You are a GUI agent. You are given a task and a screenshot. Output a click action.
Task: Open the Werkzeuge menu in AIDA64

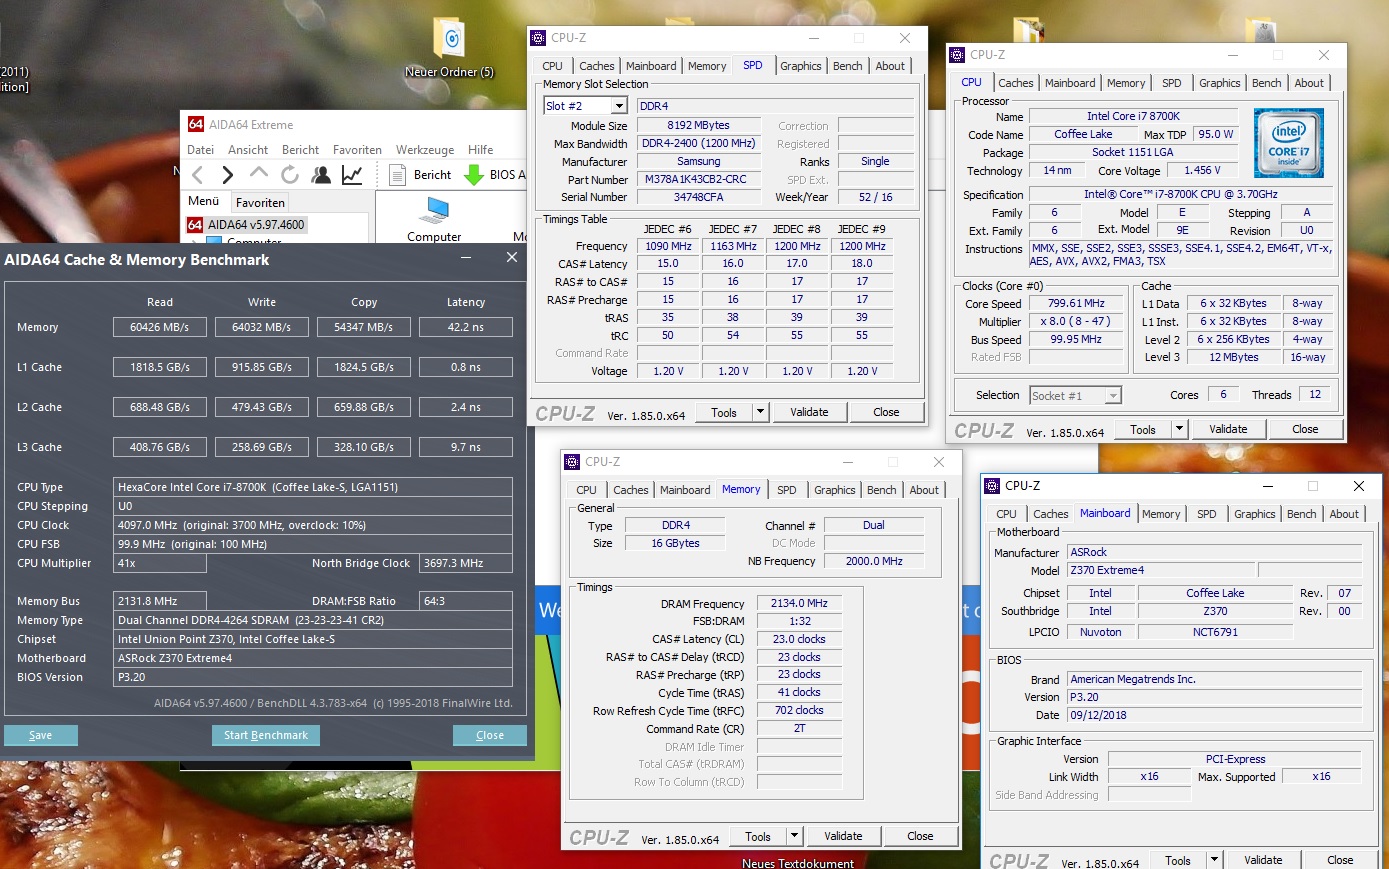pyautogui.click(x=425, y=150)
